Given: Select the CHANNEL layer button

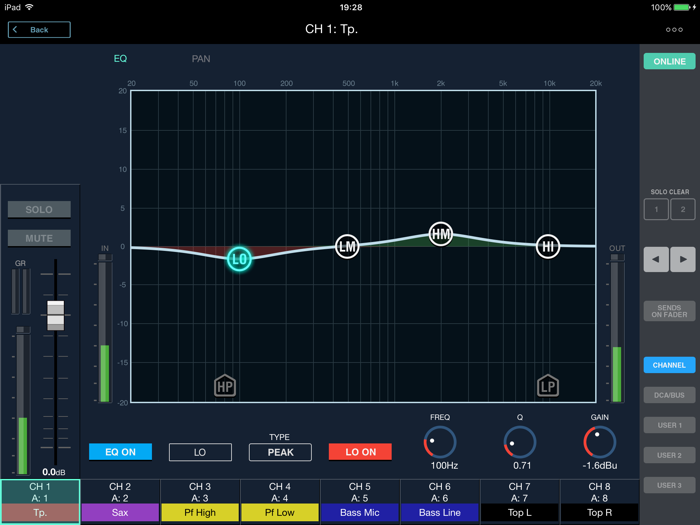Looking at the screenshot, I should [669, 365].
